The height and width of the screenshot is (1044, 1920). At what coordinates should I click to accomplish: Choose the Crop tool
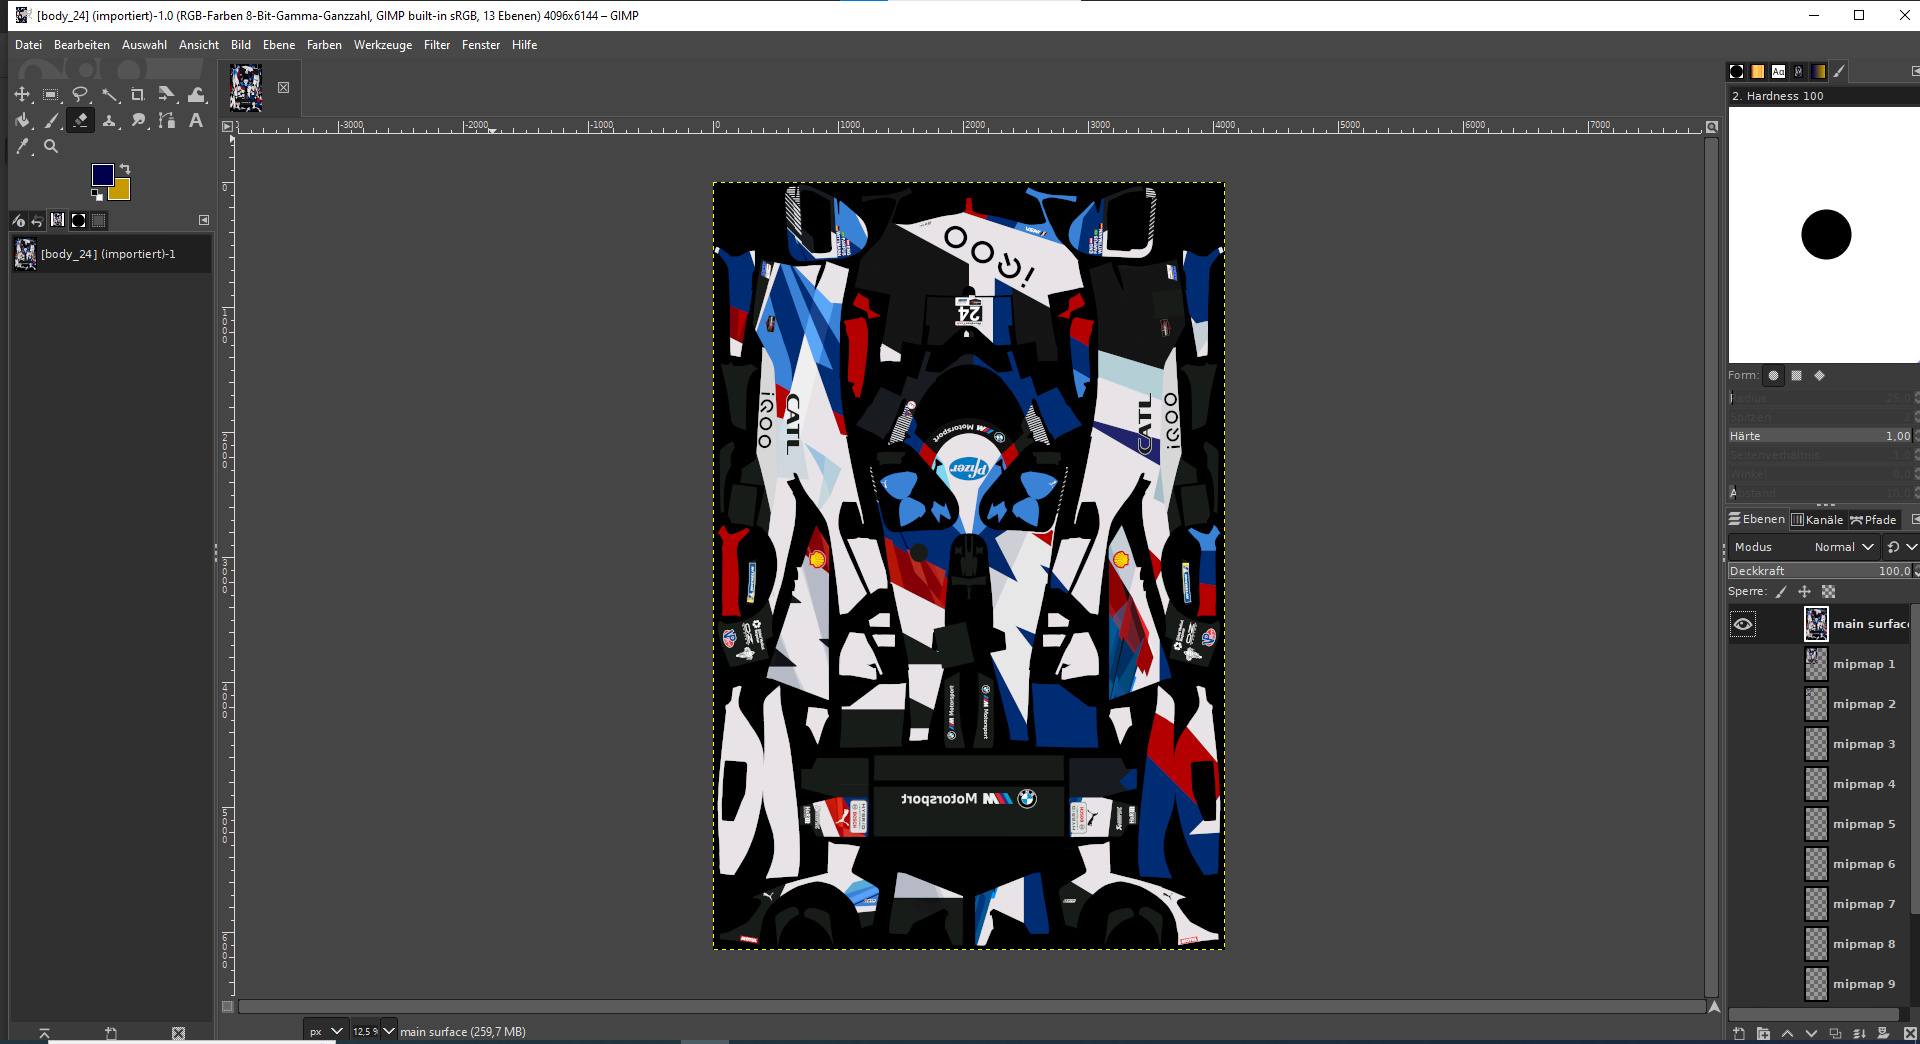pyautogui.click(x=138, y=94)
